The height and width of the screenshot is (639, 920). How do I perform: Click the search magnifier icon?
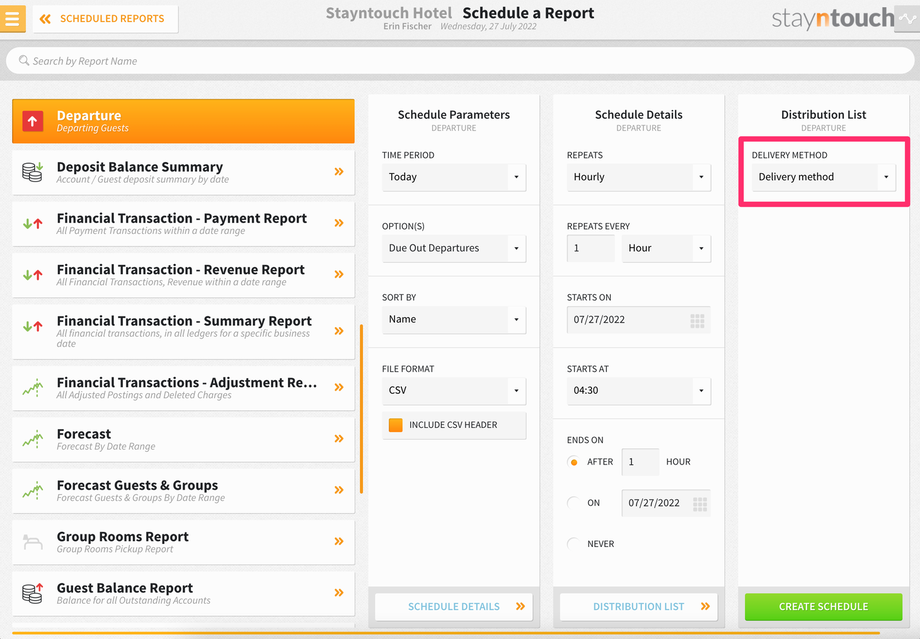tap(24, 60)
